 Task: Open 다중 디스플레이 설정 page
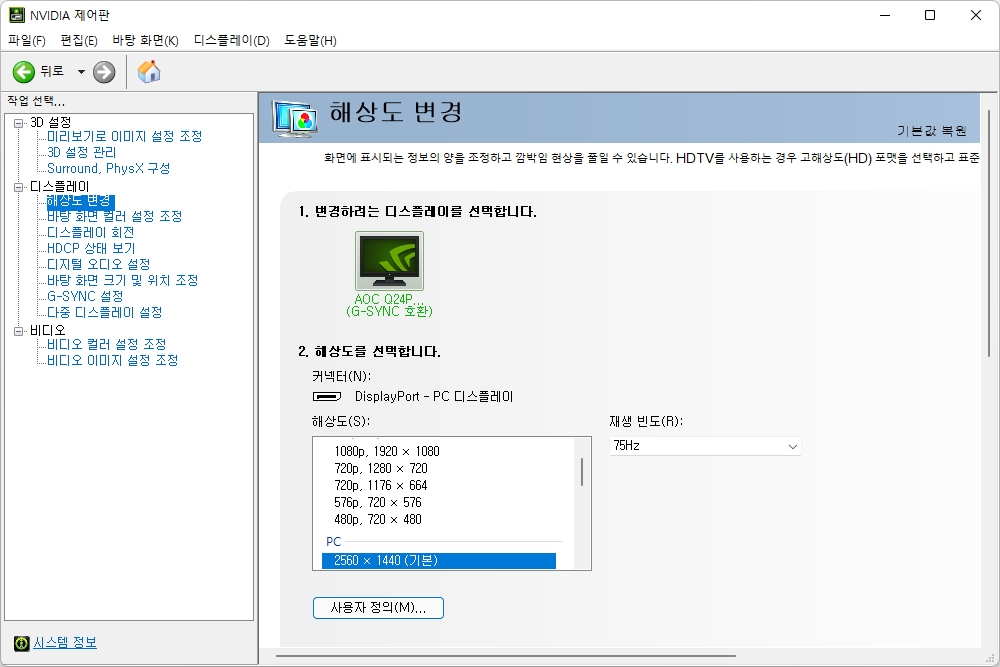(105, 312)
